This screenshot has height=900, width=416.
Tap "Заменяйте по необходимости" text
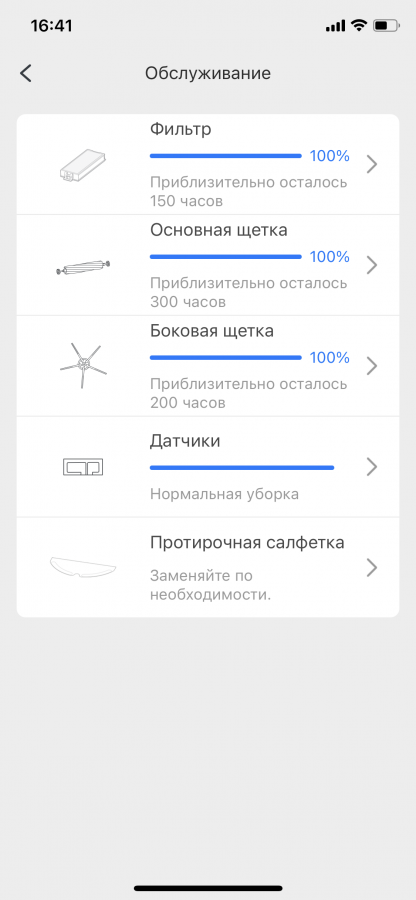click(x=211, y=585)
